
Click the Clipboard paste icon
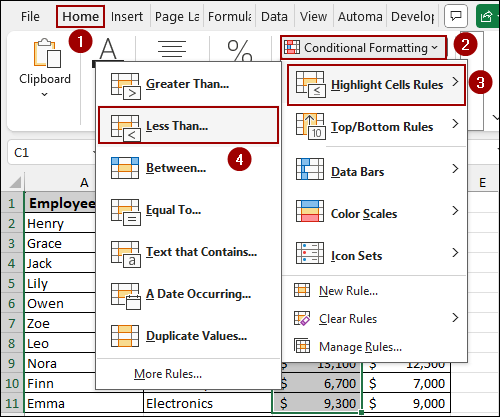click(x=47, y=53)
